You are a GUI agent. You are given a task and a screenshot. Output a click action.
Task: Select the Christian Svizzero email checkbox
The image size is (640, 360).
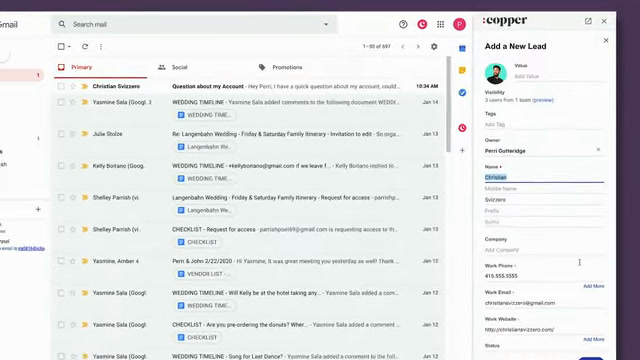click(61, 86)
